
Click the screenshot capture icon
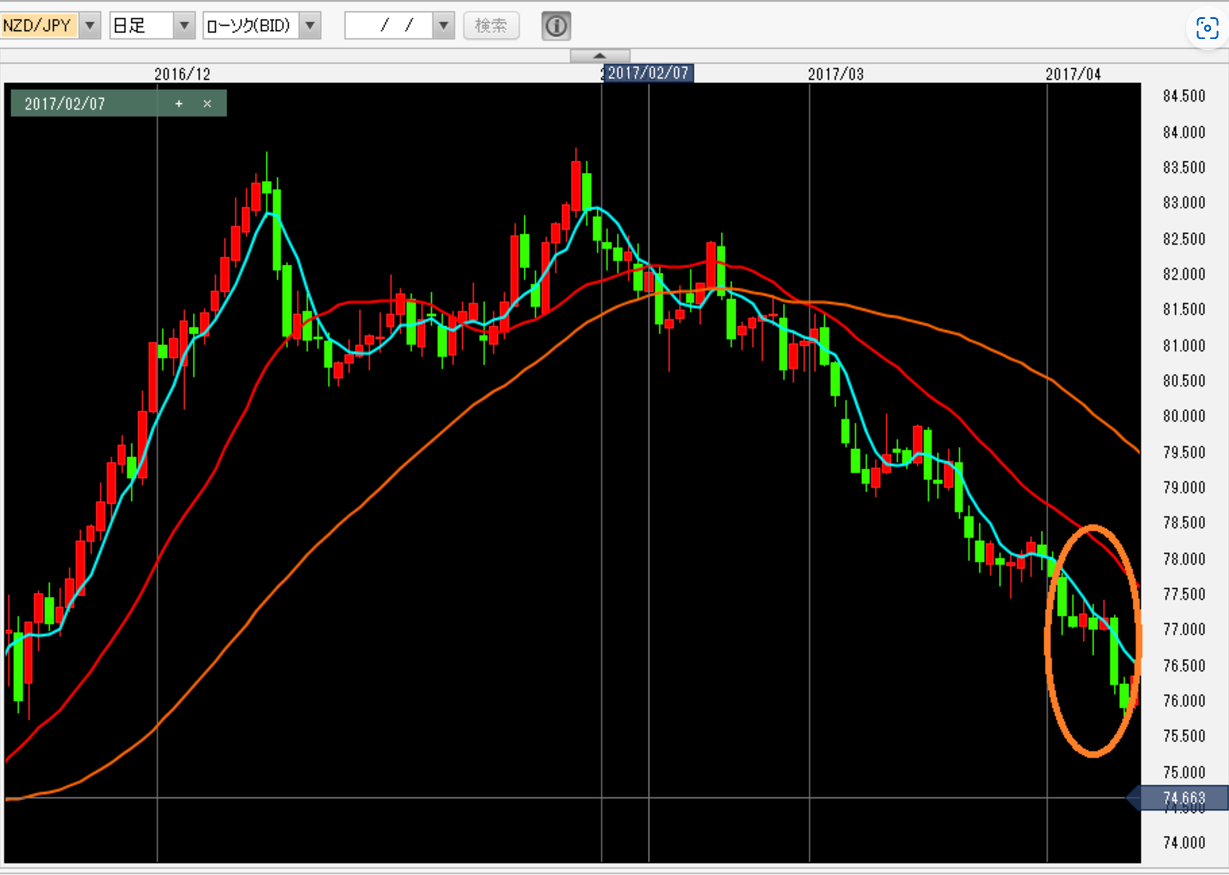[x=1206, y=29]
